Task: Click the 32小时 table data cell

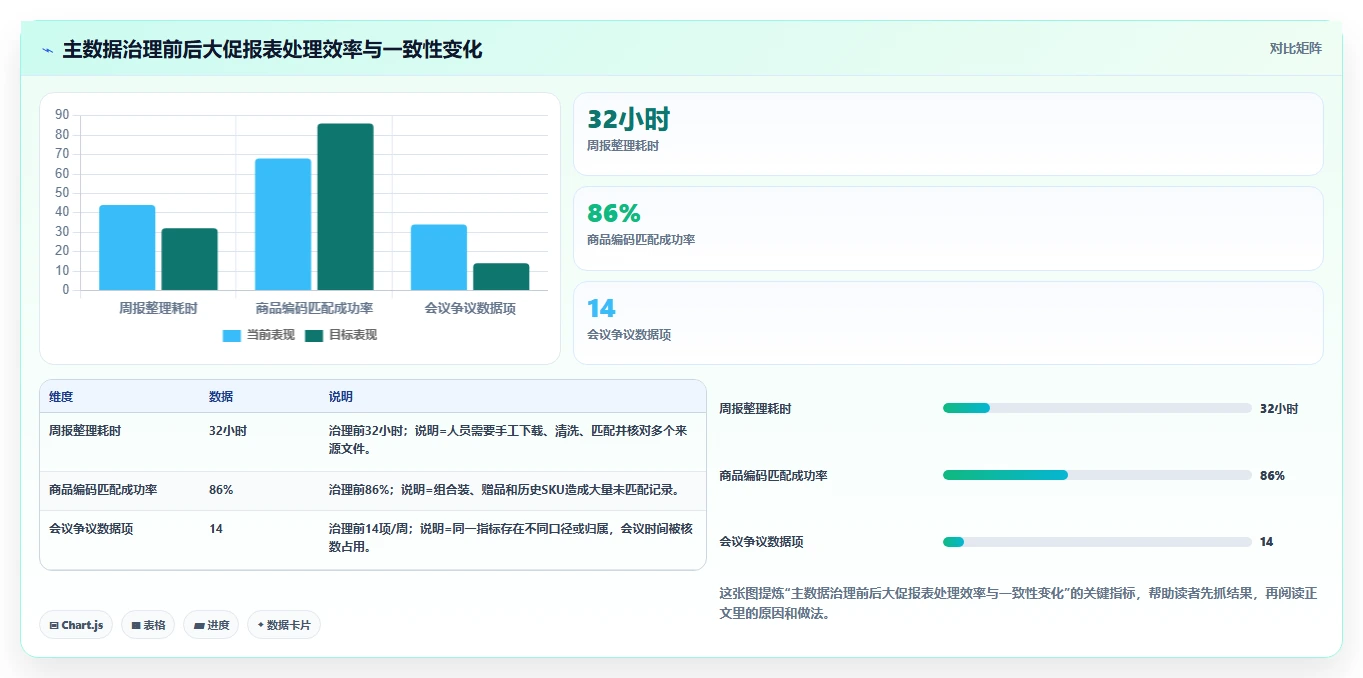Action: [228, 431]
